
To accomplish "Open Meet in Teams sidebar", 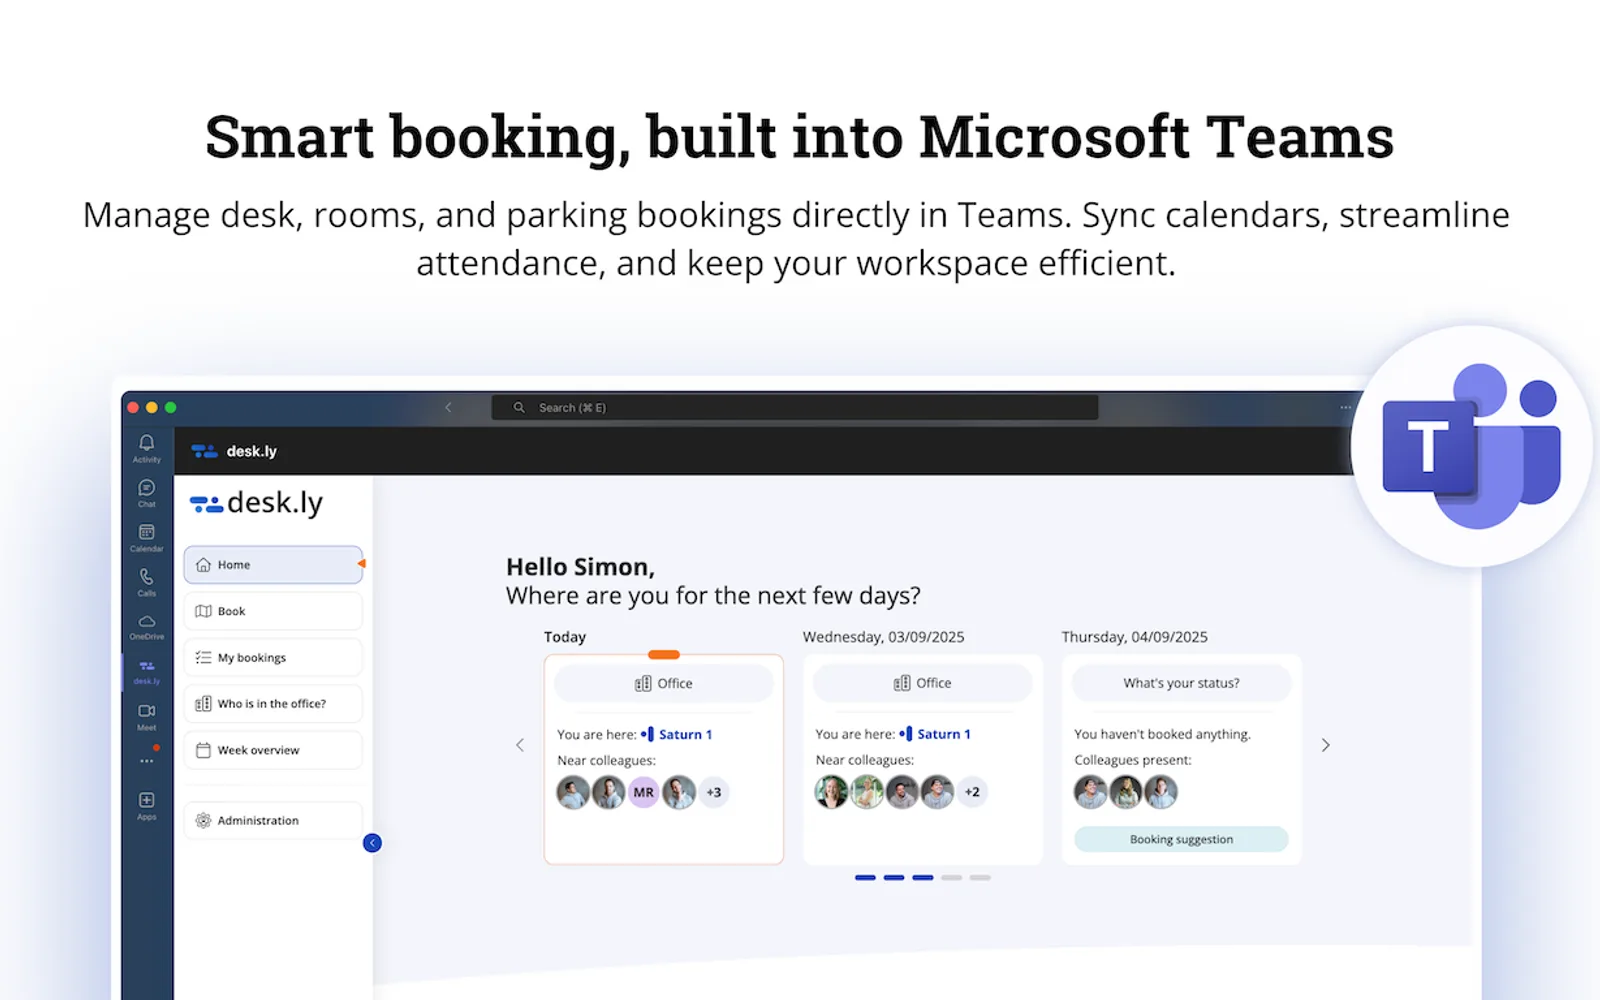I will [x=147, y=716].
